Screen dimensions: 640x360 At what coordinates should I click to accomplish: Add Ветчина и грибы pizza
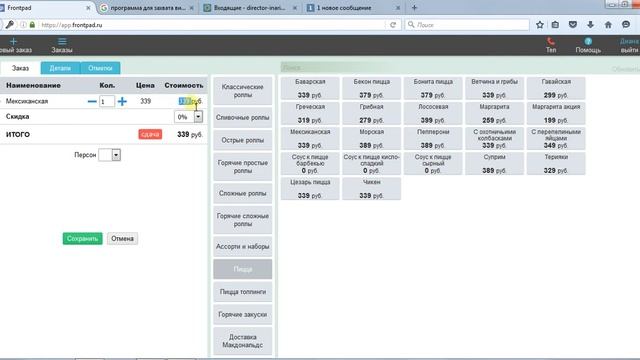[494, 88]
